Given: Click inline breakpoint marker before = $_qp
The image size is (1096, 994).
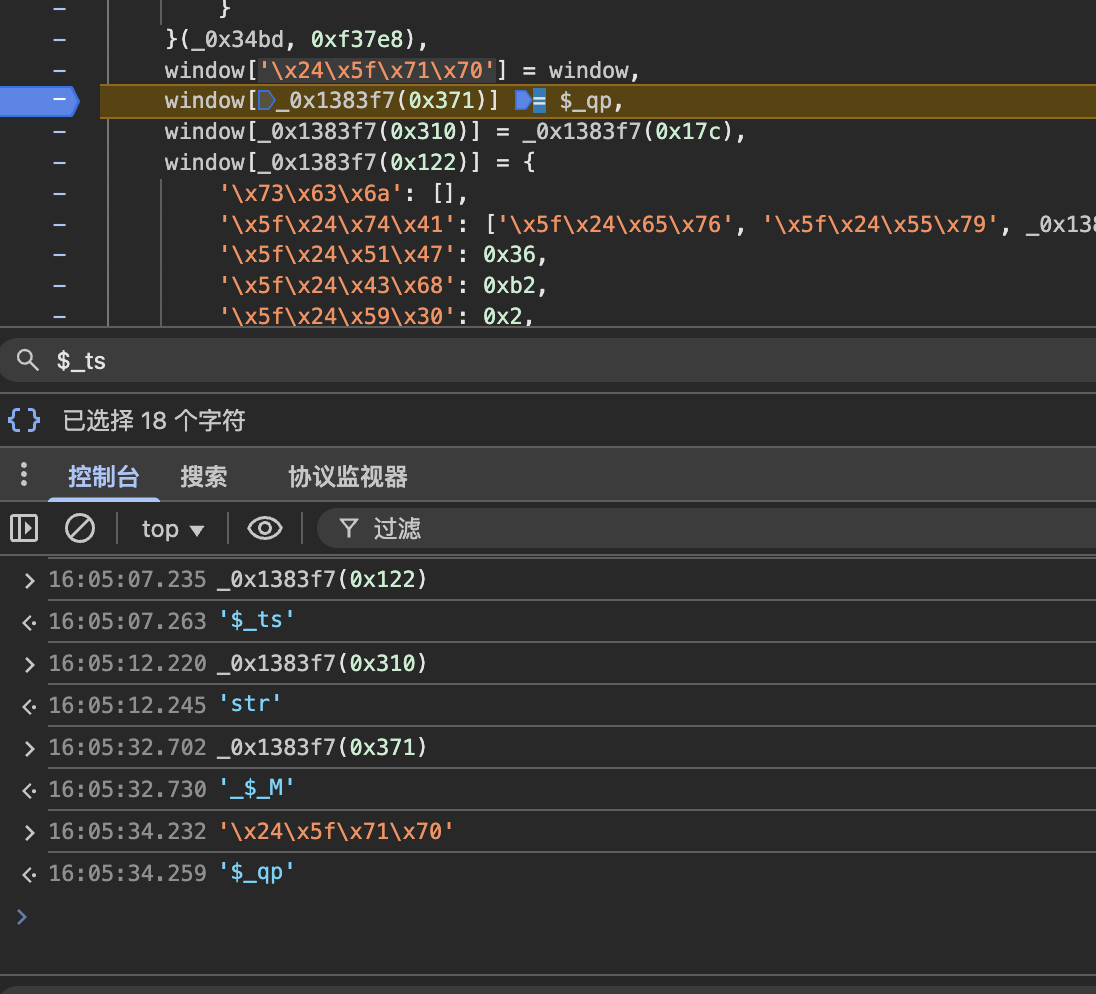Looking at the screenshot, I should pos(524,101).
